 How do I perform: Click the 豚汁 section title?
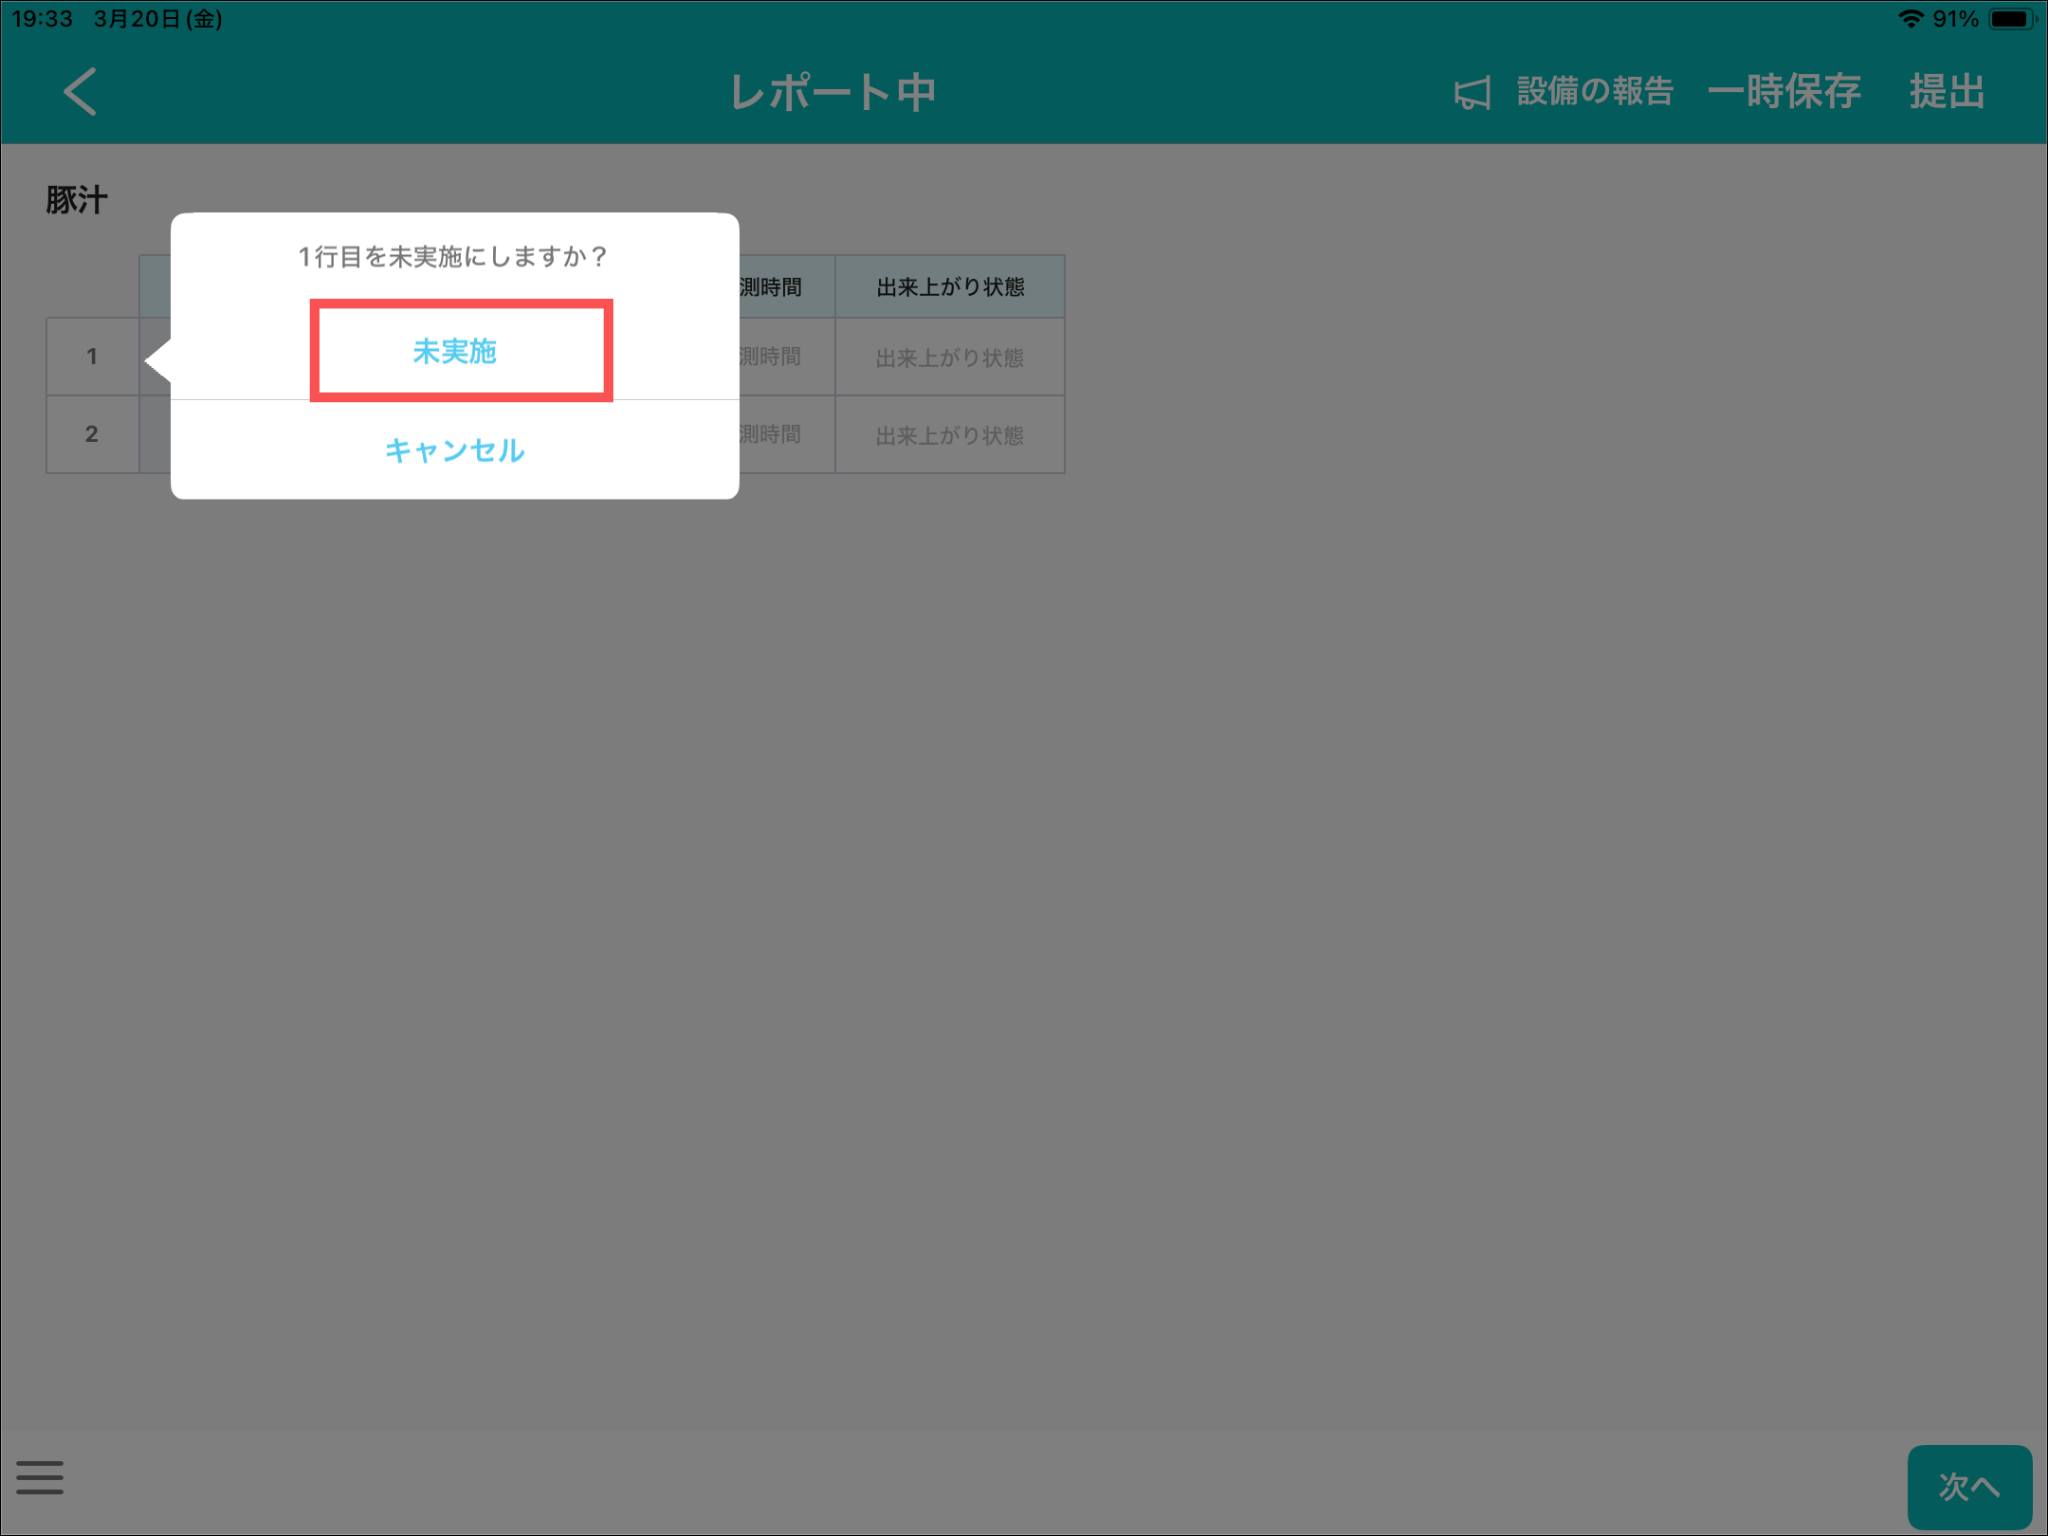tap(76, 200)
